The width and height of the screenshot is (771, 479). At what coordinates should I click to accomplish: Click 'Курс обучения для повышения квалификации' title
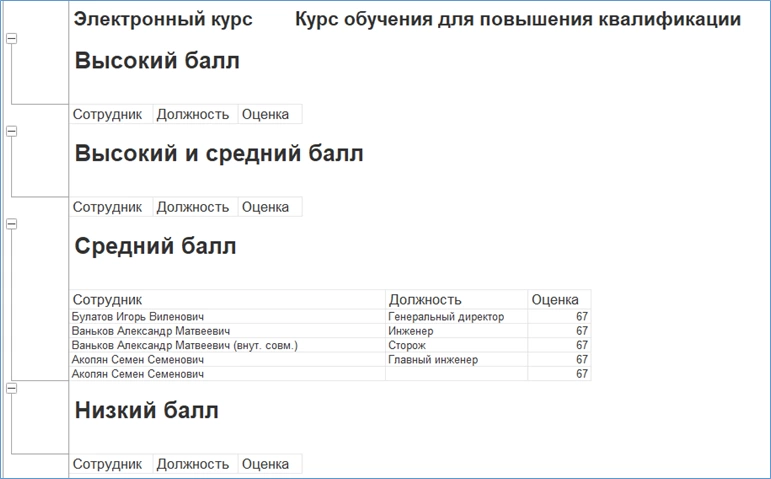[518, 19]
